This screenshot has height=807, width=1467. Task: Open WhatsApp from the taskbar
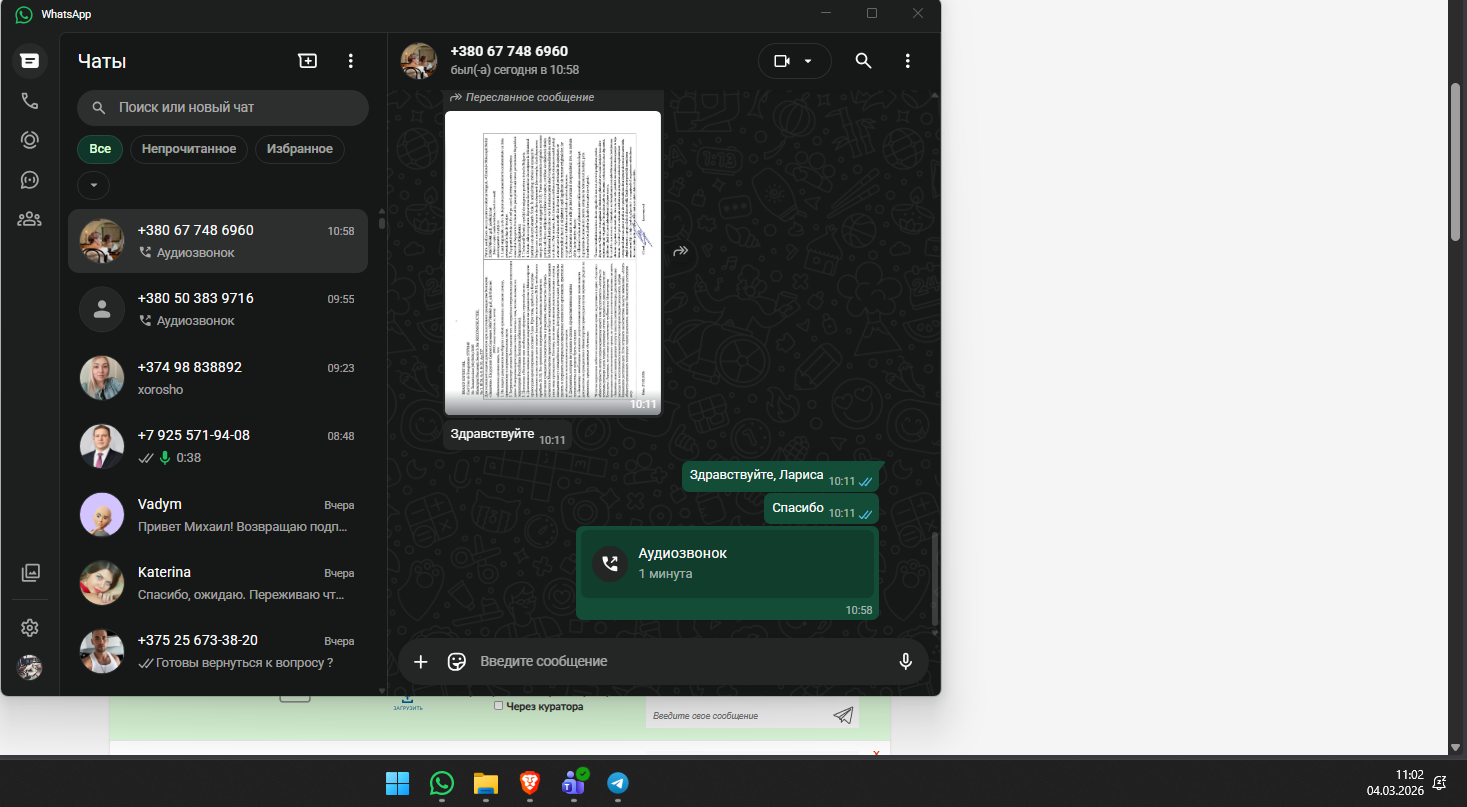coord(441,783)
